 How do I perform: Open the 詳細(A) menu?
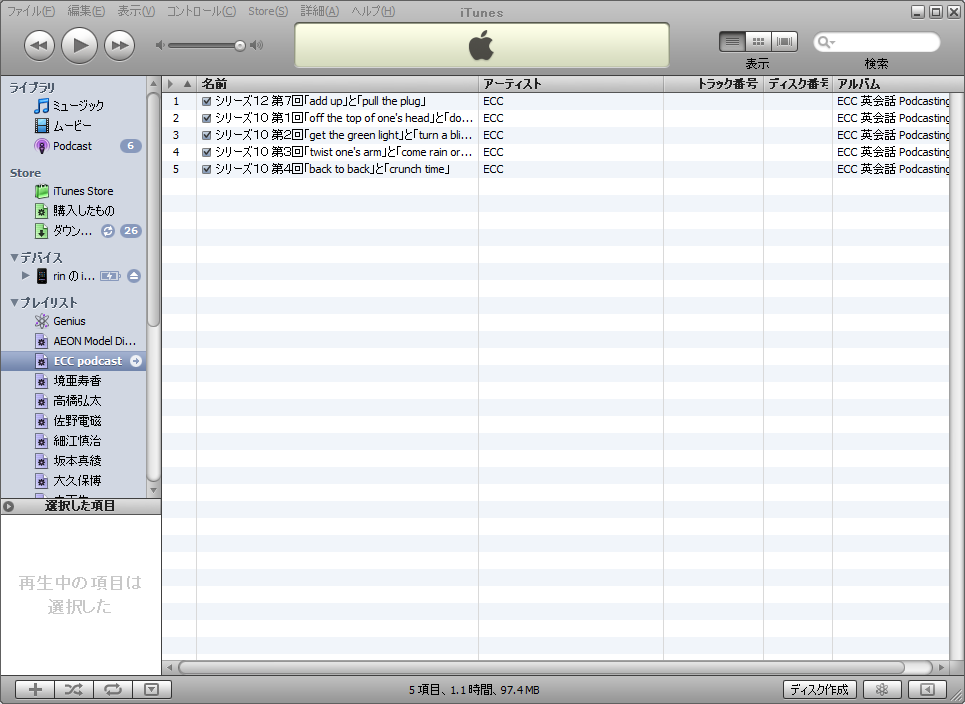point(319,11)
